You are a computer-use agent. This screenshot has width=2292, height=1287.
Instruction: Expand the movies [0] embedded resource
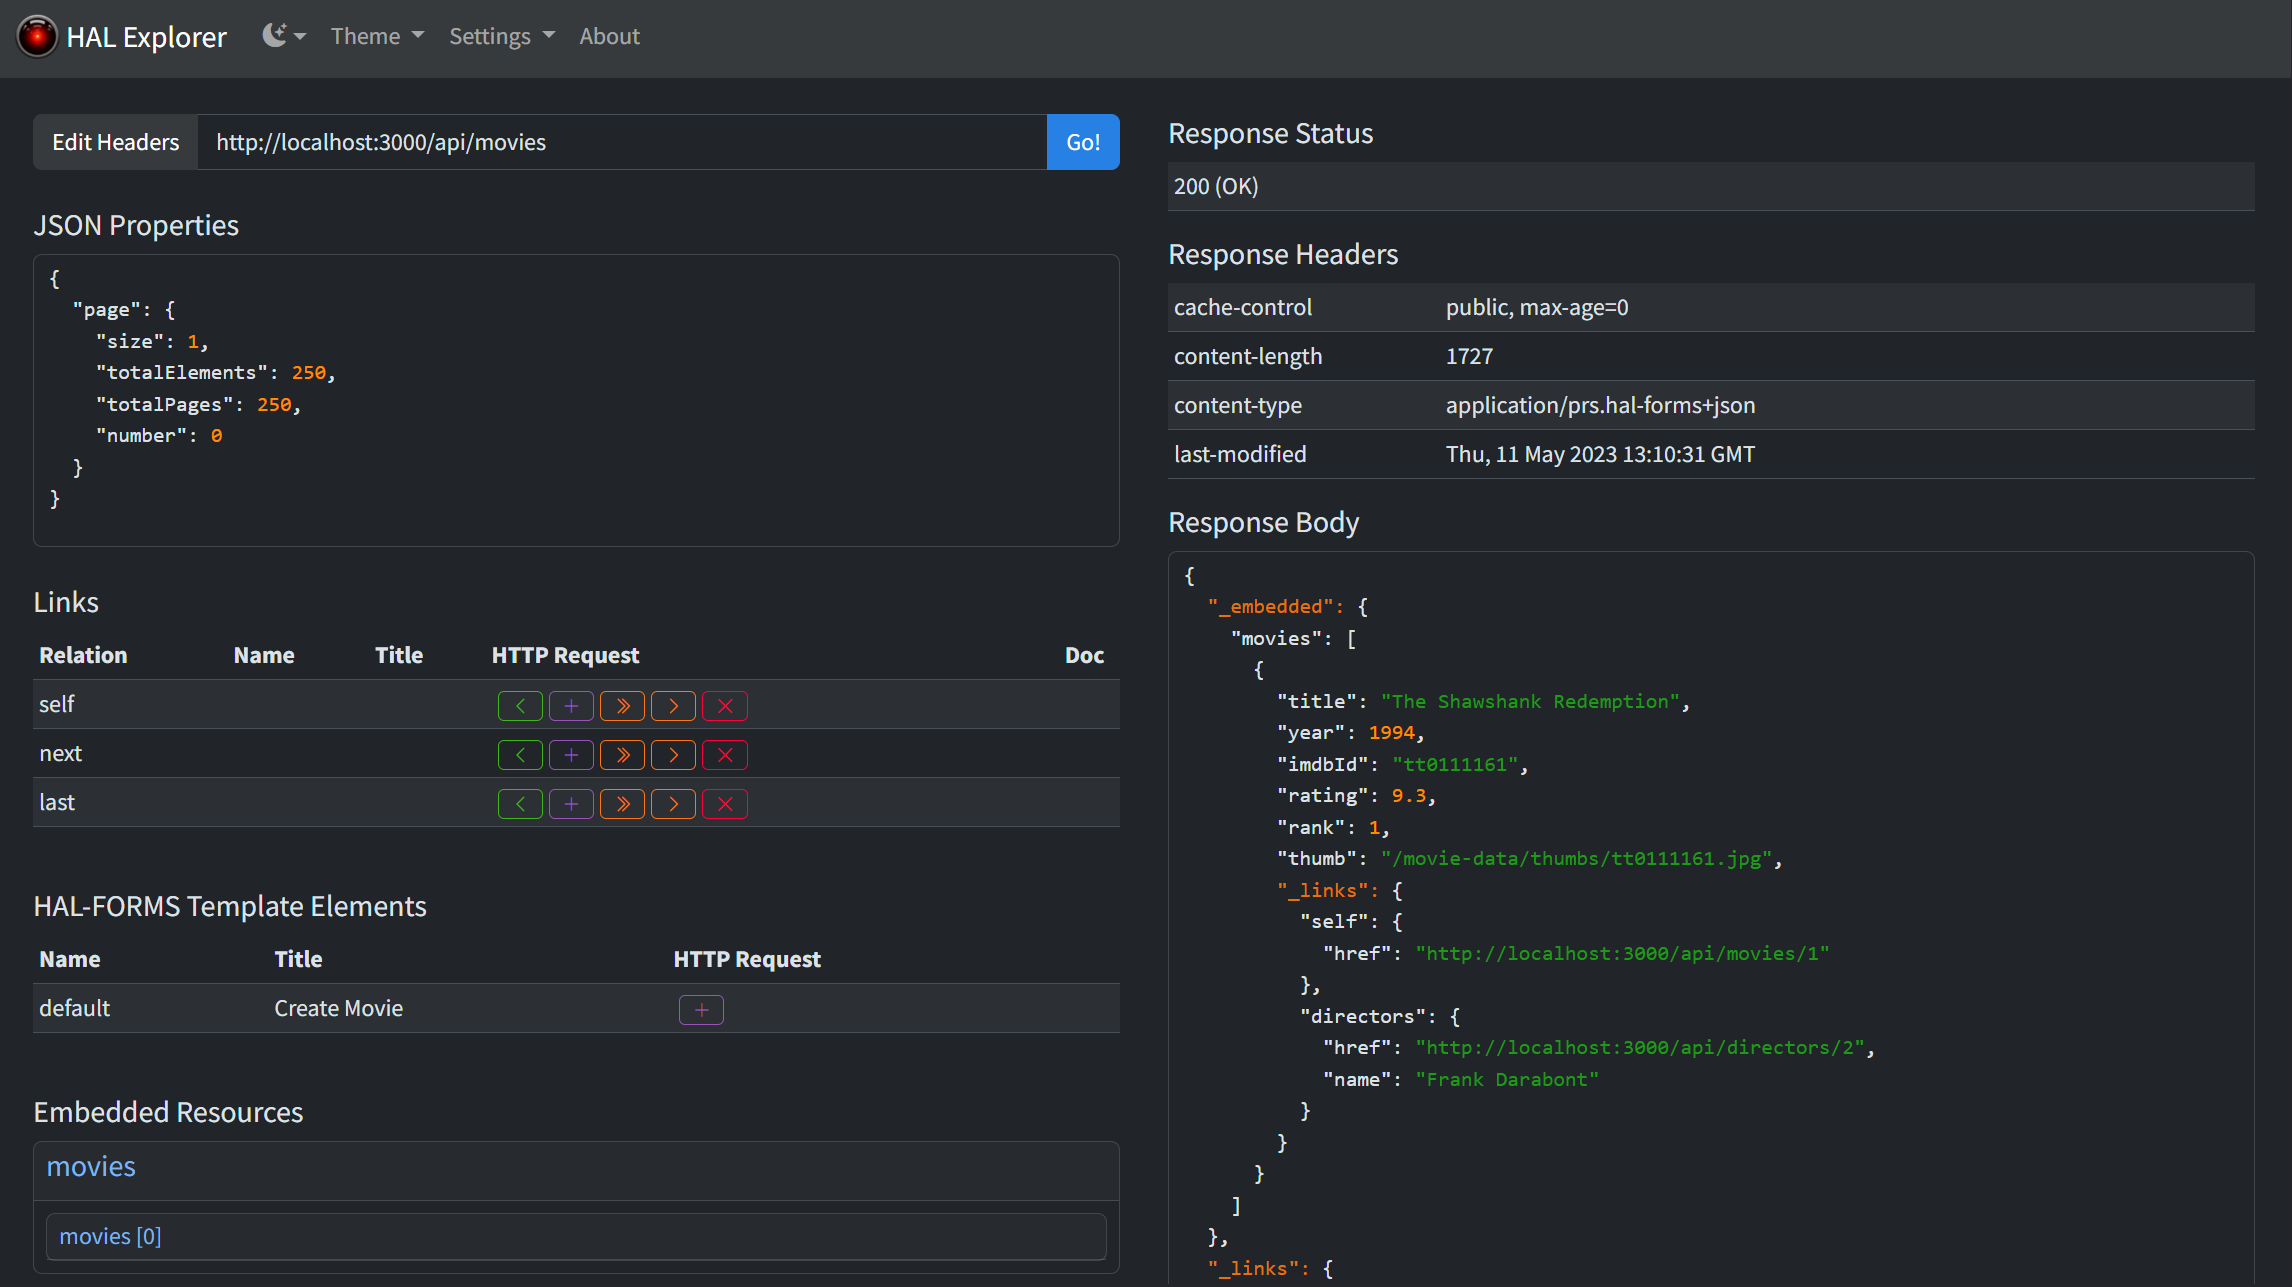coord(110,1236)
